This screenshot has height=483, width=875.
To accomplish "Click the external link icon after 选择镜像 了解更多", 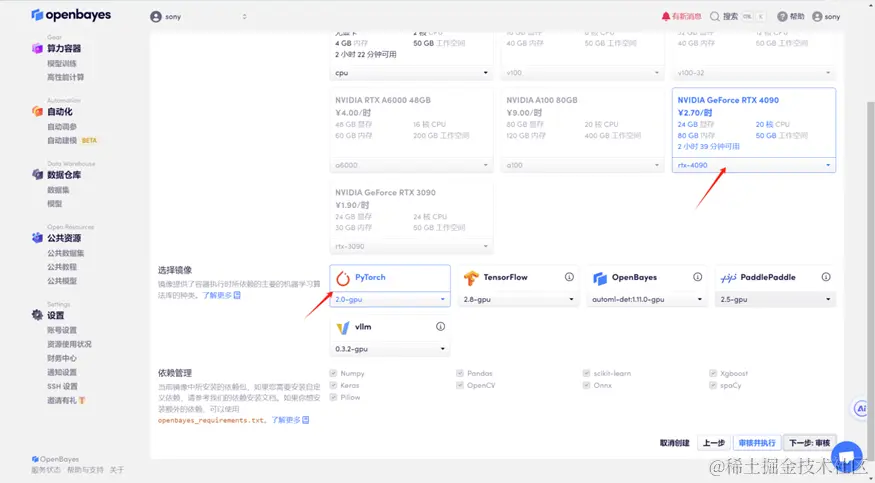I will [237, 295].
